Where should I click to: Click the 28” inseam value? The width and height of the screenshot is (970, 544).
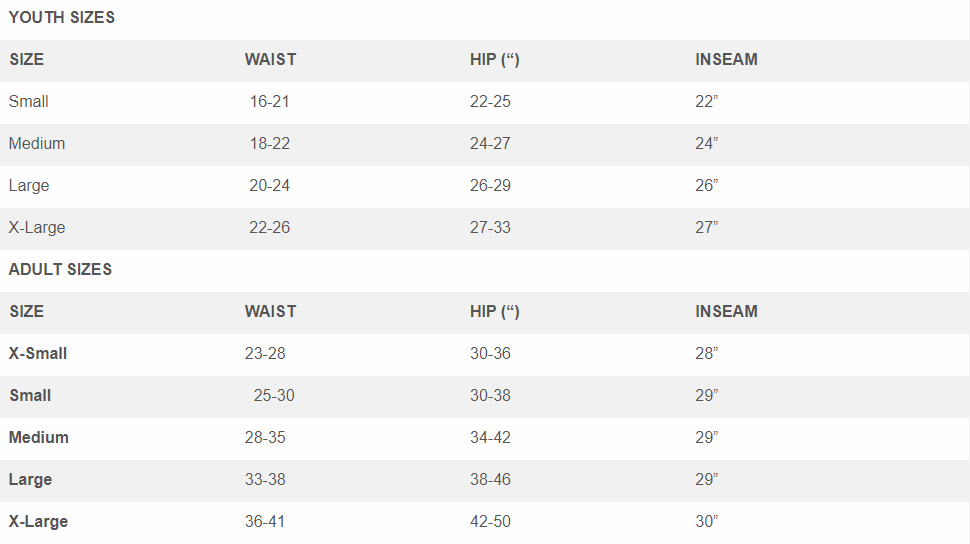tap(707, 353)
